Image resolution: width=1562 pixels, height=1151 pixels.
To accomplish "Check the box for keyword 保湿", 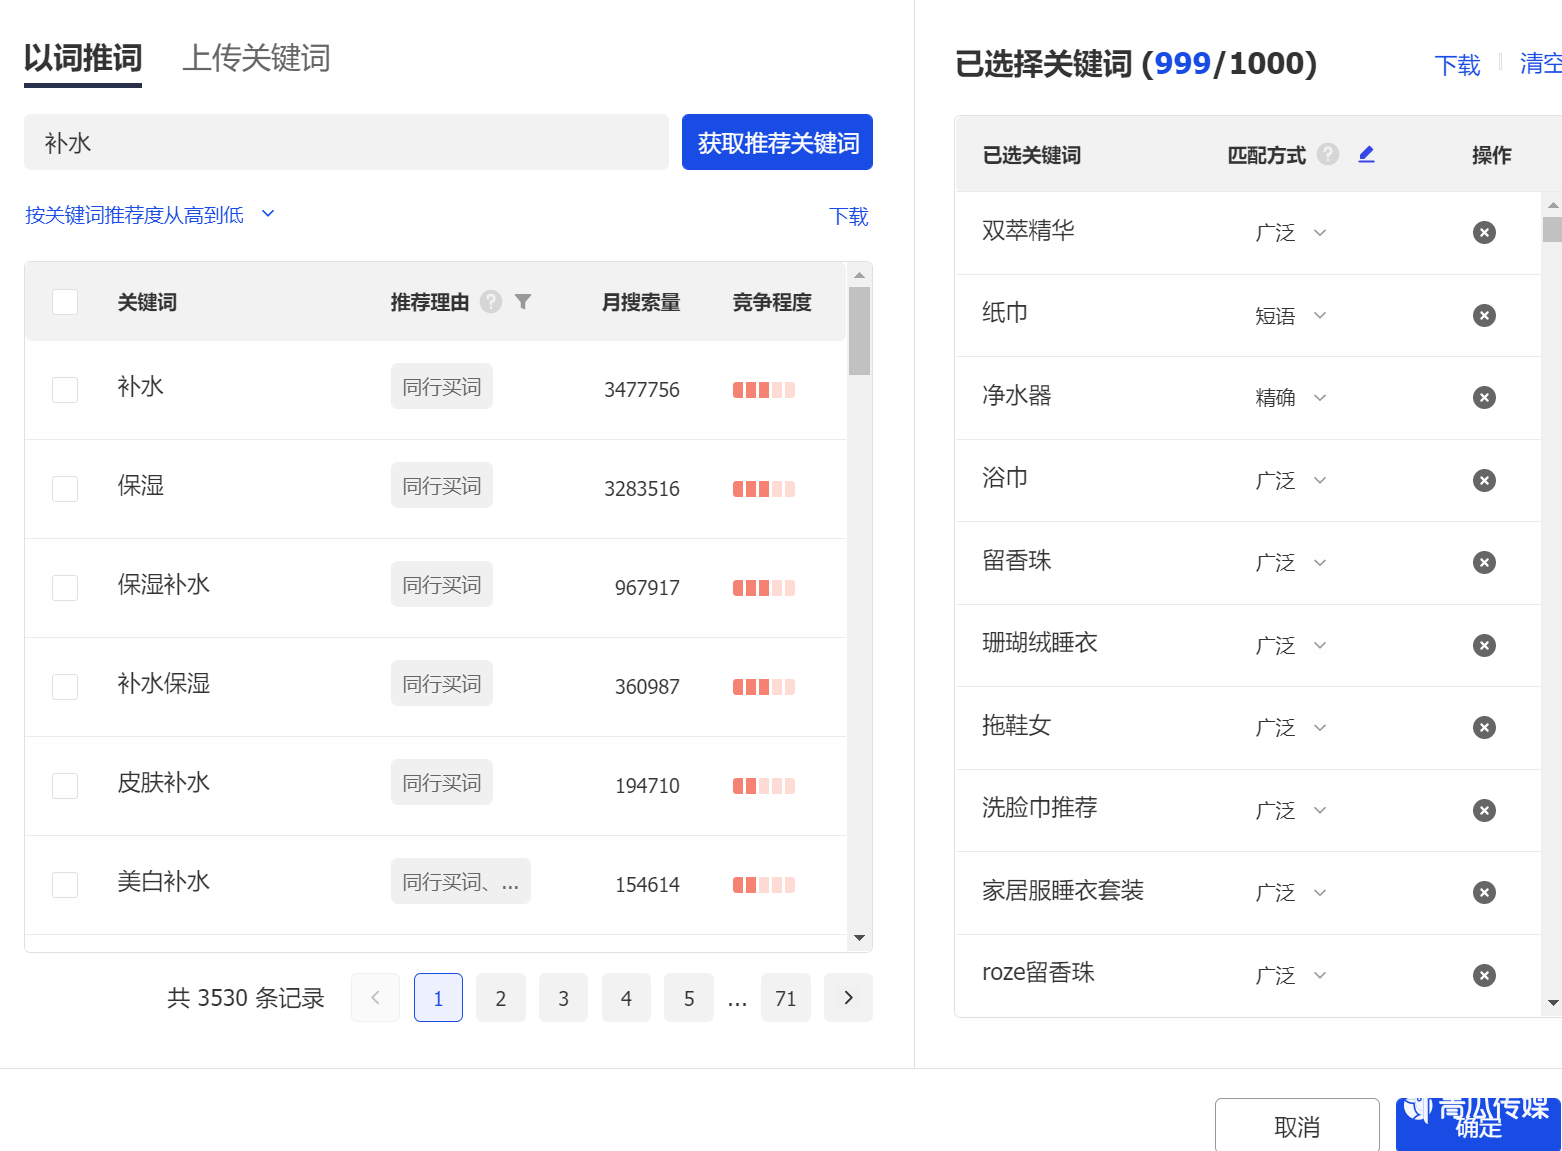I will (65, 488).
